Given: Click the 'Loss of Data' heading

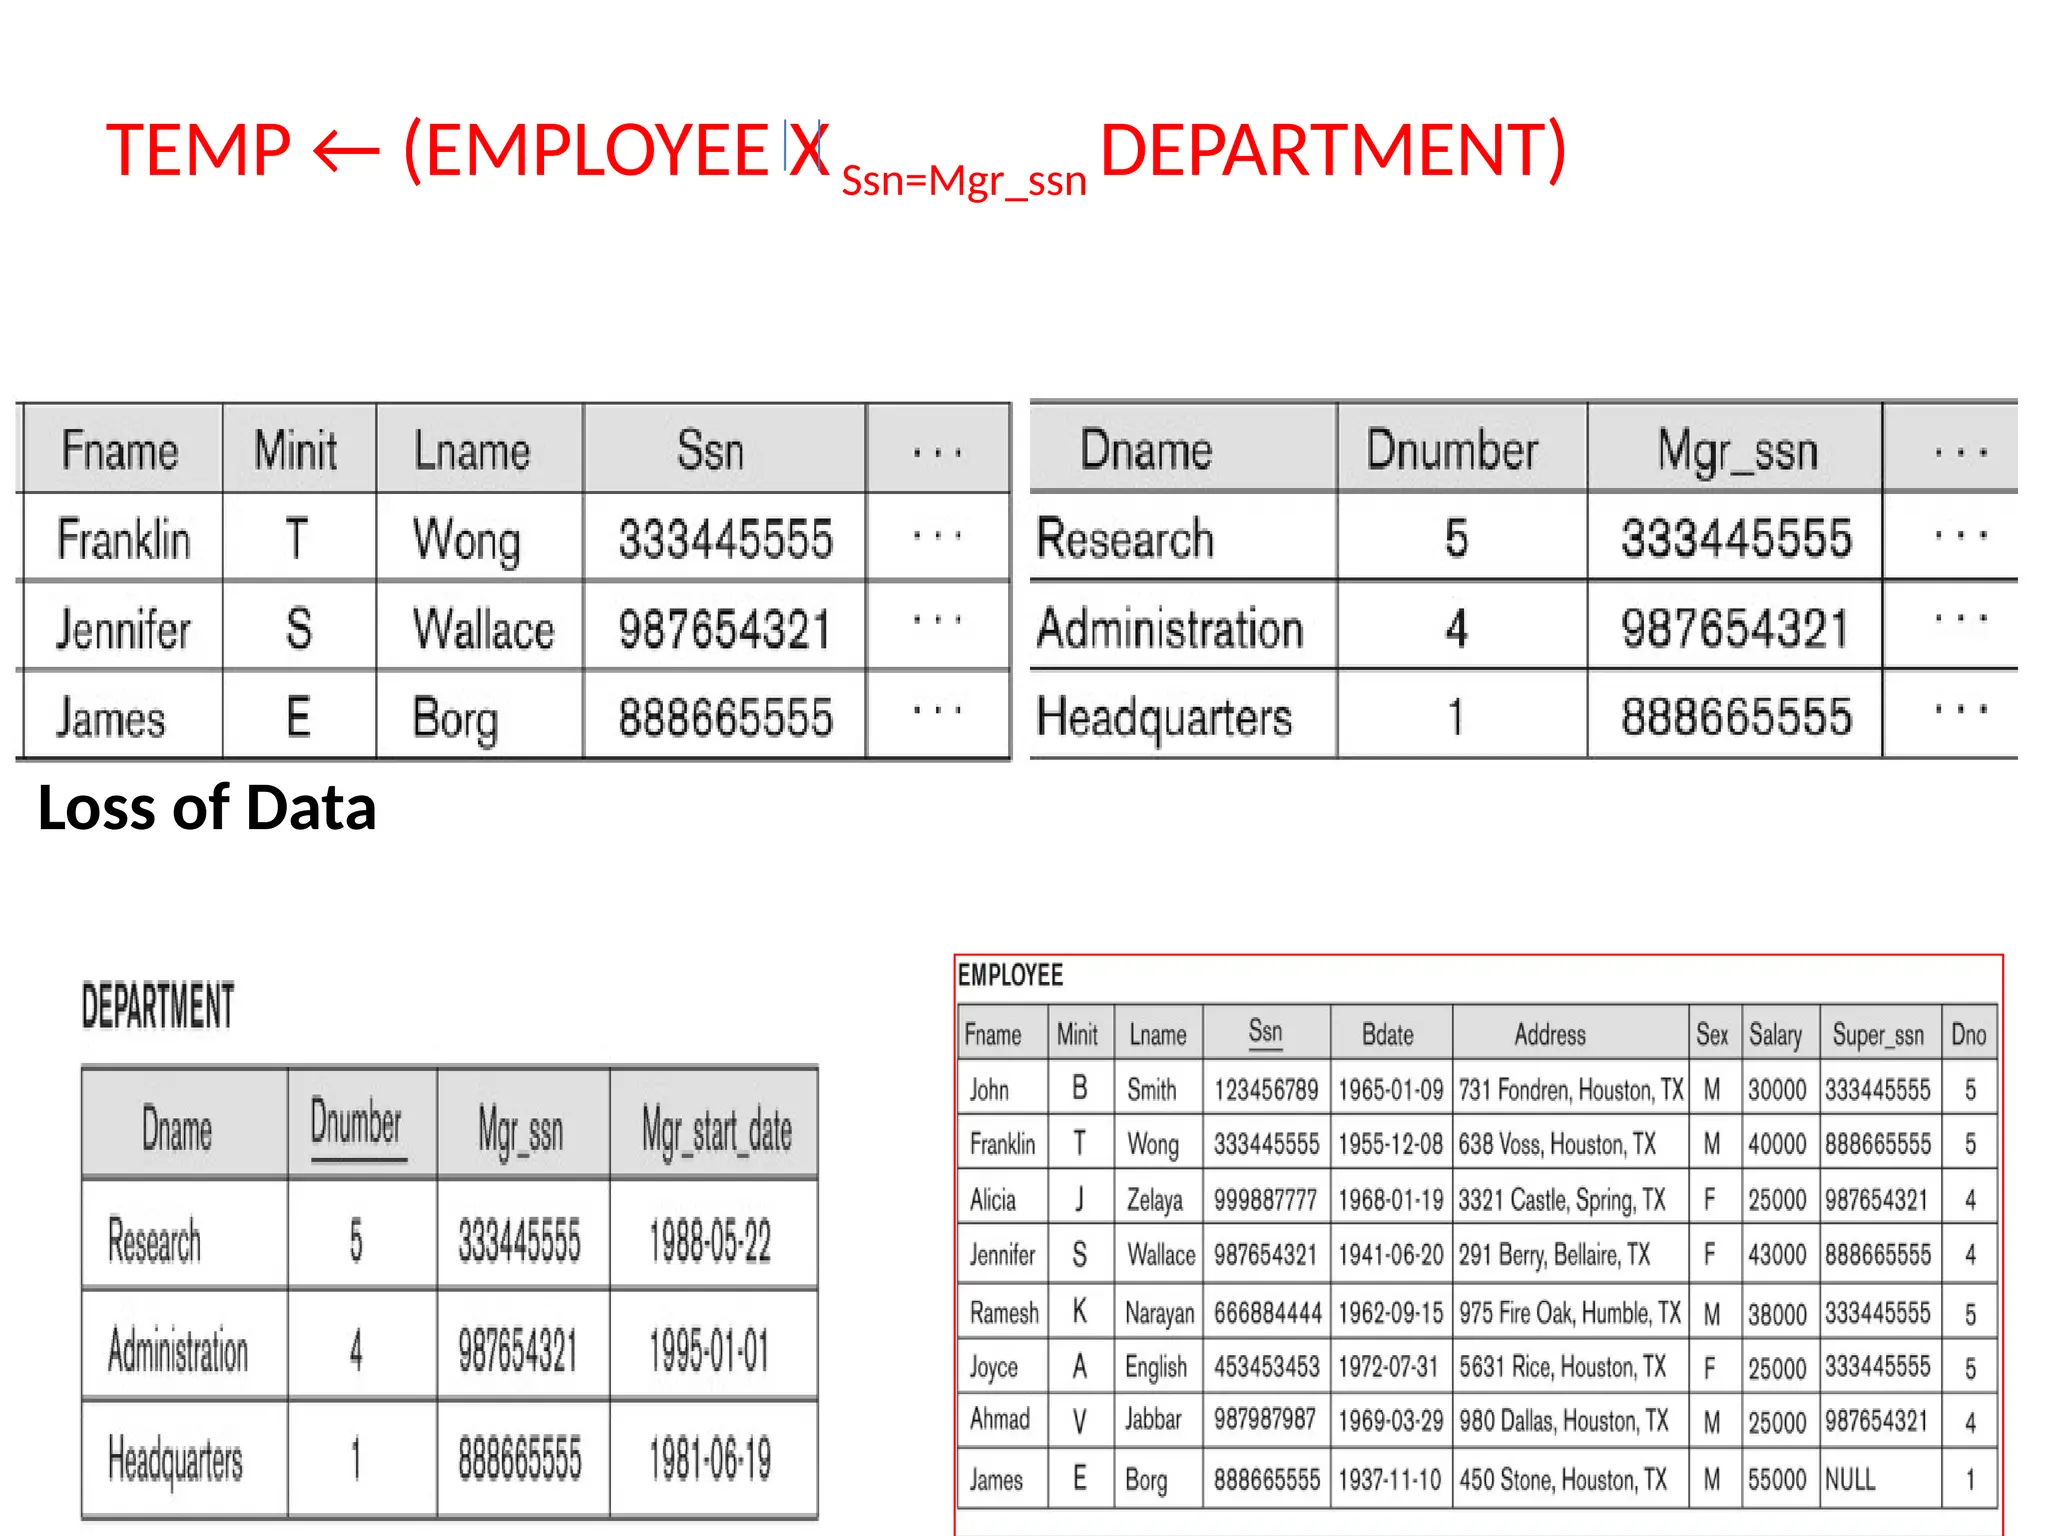Looking at the screenshot, I should tap(207, 808).
